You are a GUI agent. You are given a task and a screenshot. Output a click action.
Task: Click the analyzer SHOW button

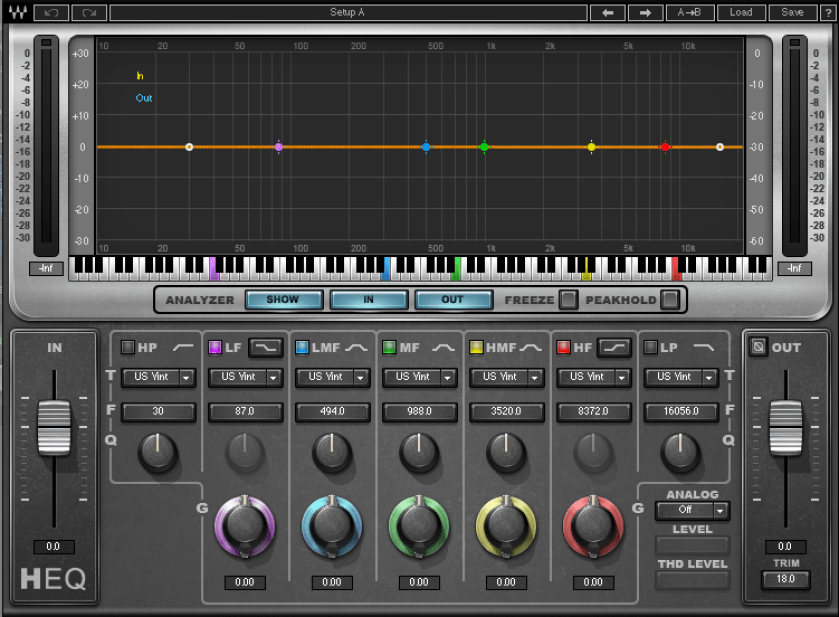tap(285, 299)
